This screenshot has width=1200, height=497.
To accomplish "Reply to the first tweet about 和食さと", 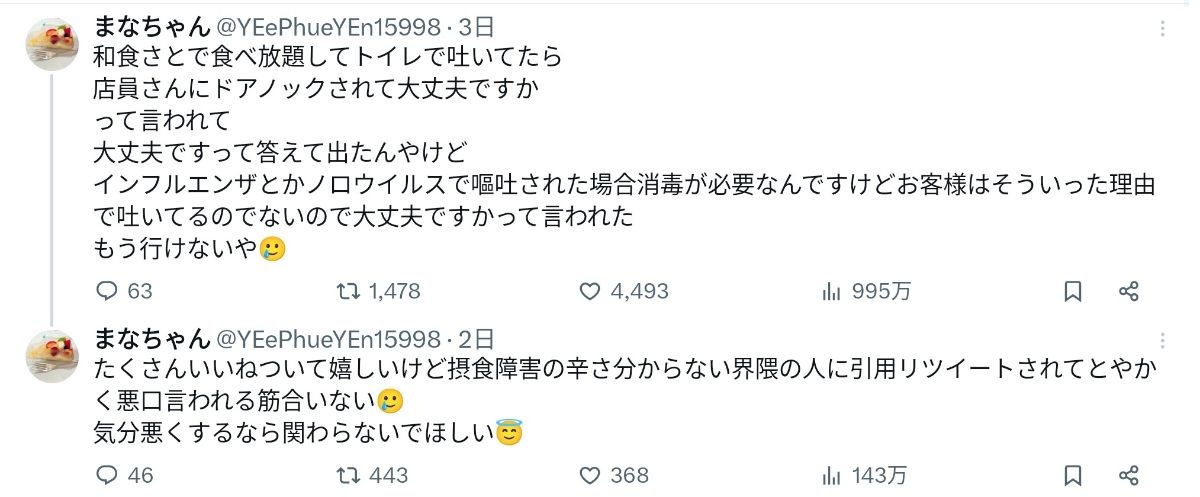I will [x=107, y=291].
